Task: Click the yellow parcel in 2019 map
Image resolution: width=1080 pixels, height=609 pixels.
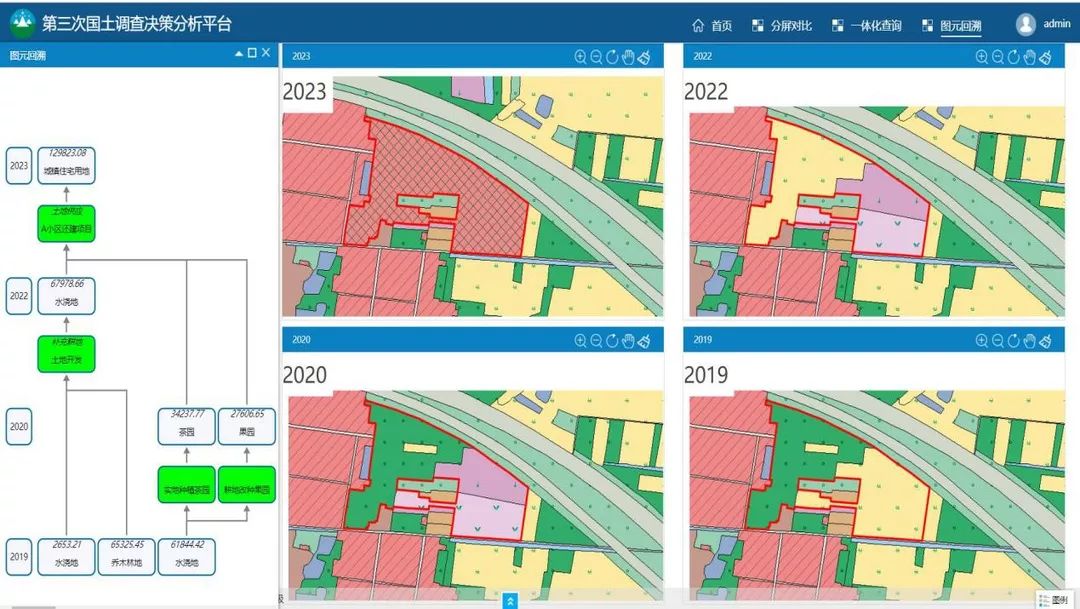Action: tap(892, 493)
